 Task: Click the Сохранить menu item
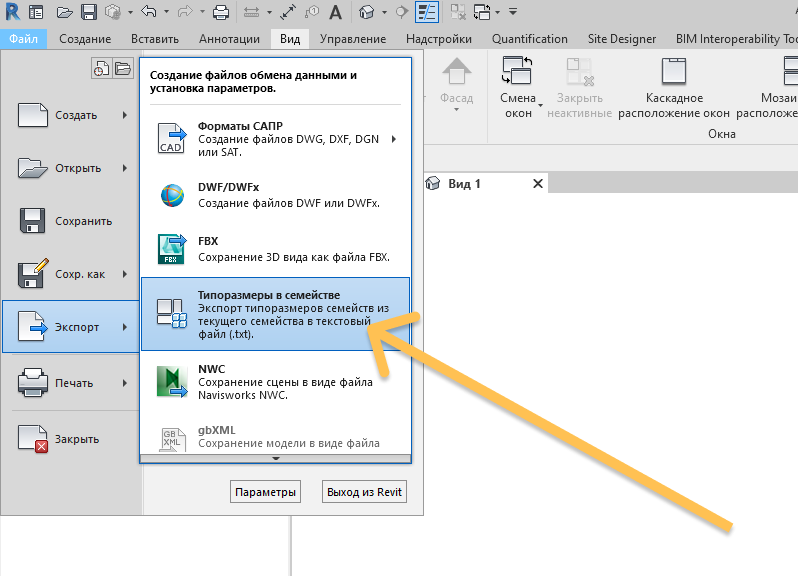pos(71,221)
